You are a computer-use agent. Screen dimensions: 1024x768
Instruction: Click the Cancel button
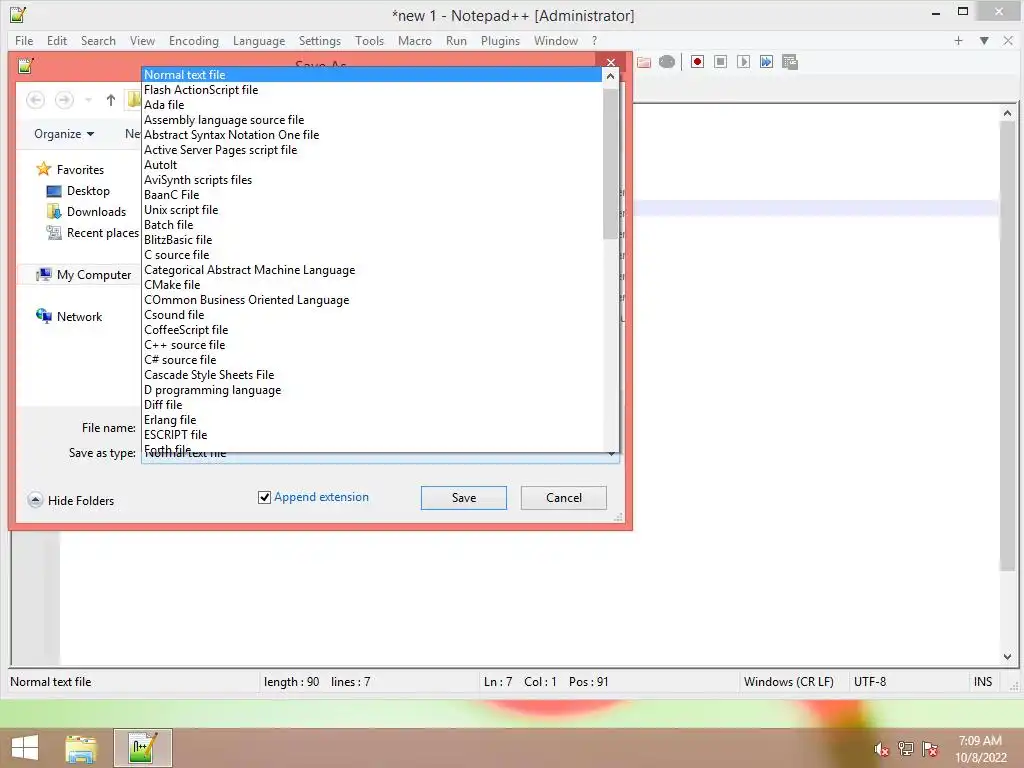pyautogui.click(x=564, y=498)
